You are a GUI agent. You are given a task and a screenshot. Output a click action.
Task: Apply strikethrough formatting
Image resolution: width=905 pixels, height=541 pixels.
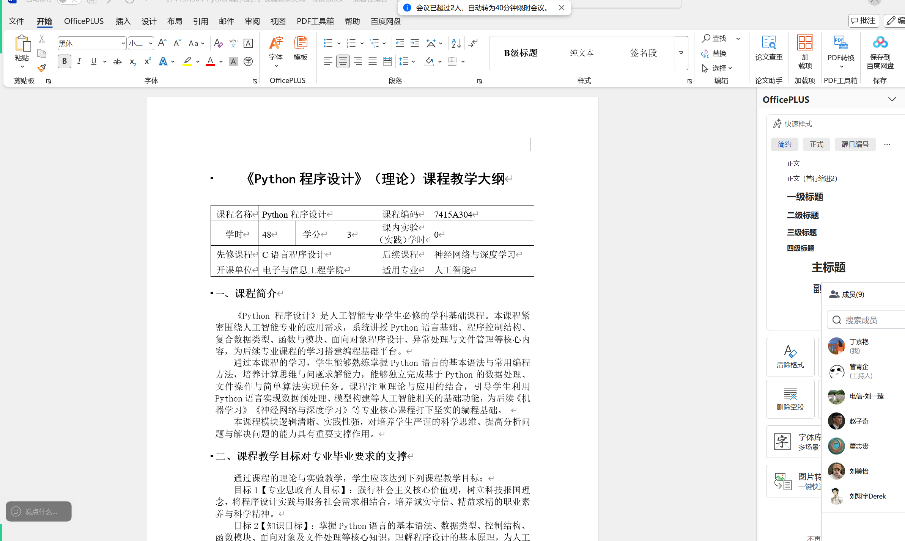(118, 61)
